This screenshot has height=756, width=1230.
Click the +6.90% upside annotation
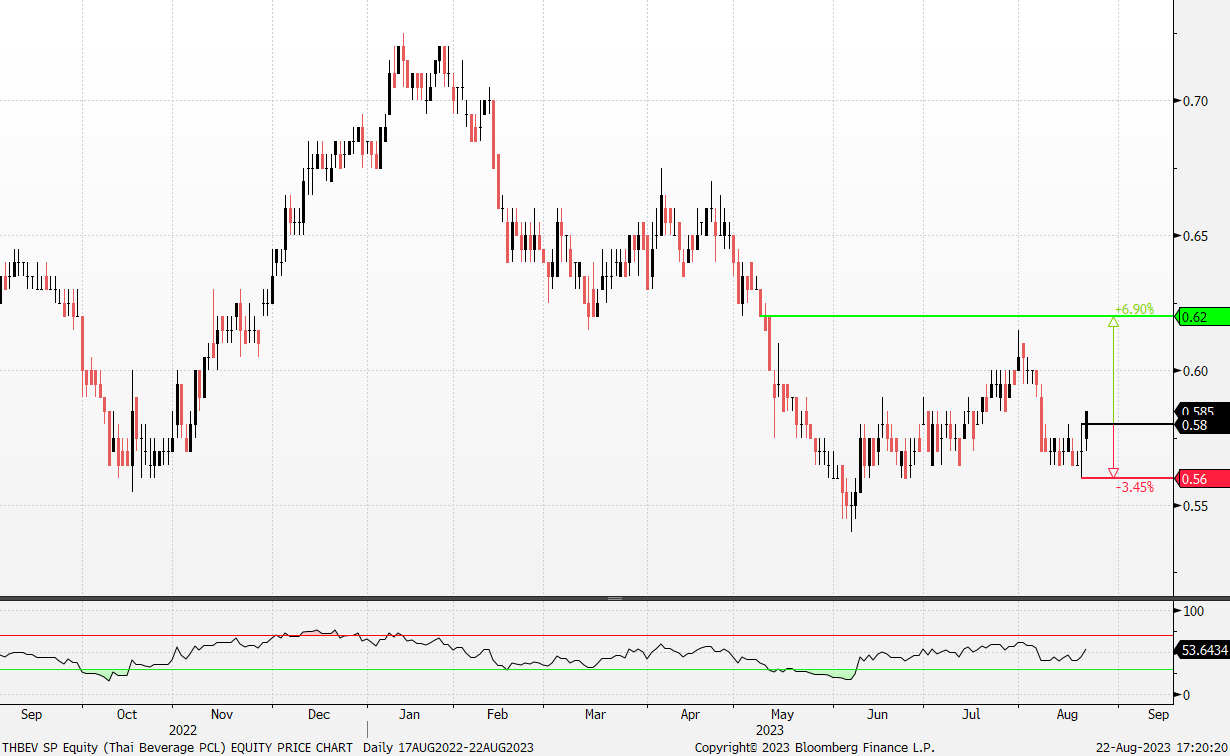coord(1134,310)
